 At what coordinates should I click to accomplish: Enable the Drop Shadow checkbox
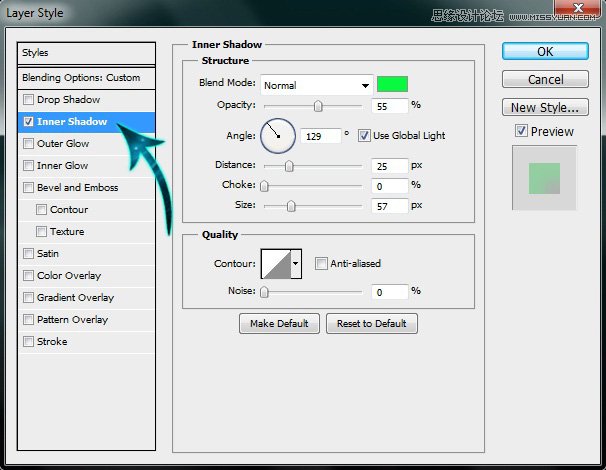coord(28,99)
